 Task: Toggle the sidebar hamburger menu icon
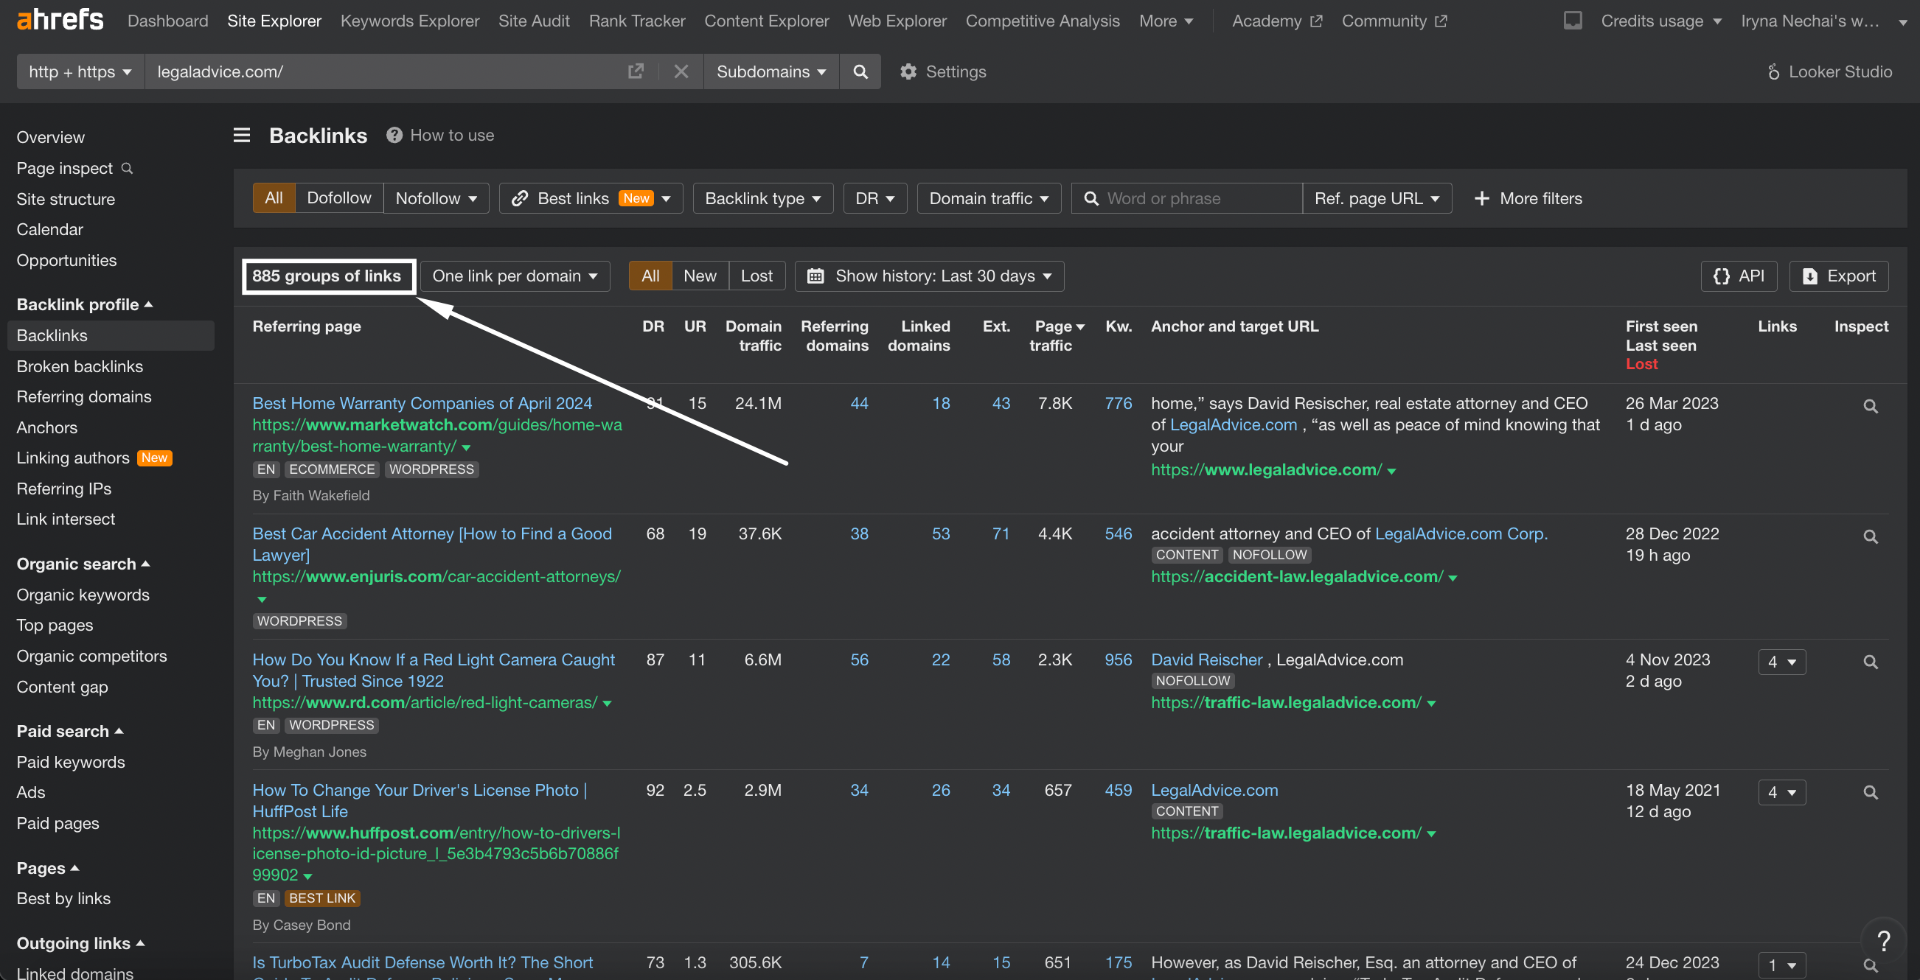tap(242, 135)
